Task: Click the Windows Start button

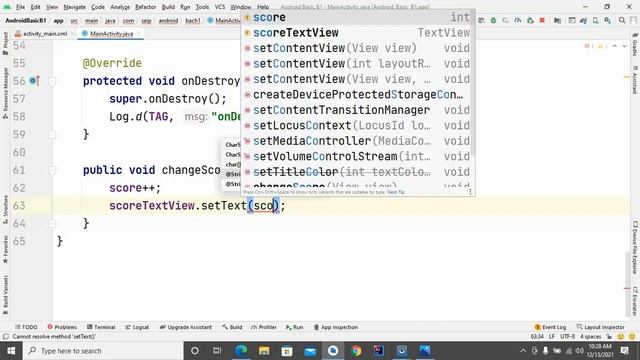Action: [x=11, y=351]
